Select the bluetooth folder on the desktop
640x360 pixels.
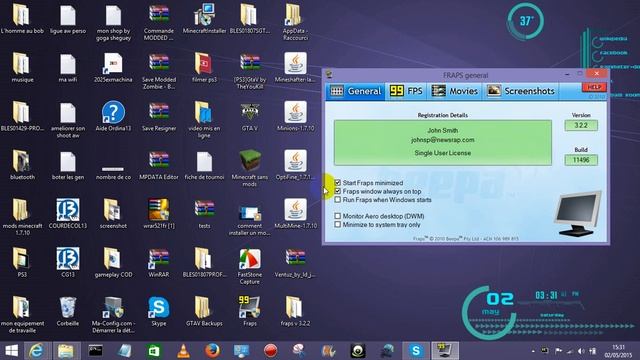(x=22, y=165)
